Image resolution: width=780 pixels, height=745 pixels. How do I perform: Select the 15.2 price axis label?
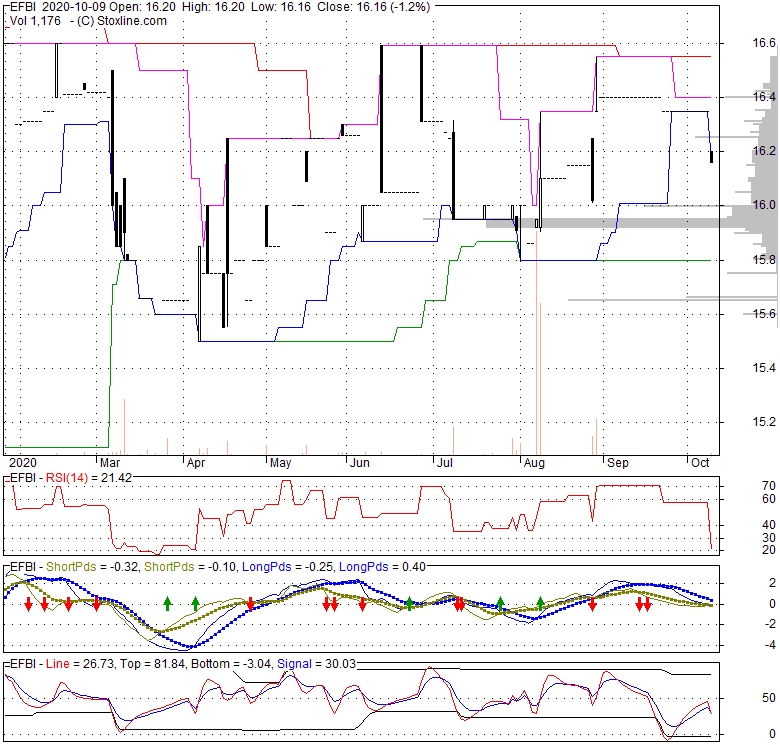(764, 422)
